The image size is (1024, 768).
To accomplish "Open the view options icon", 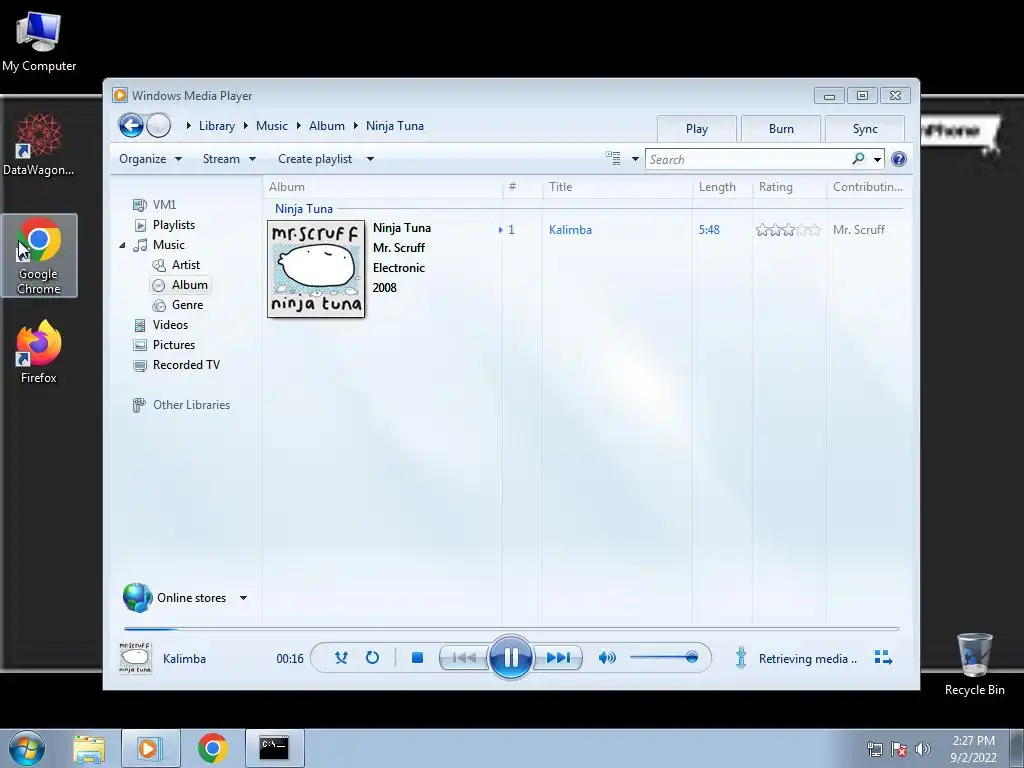I will point(613,159).
